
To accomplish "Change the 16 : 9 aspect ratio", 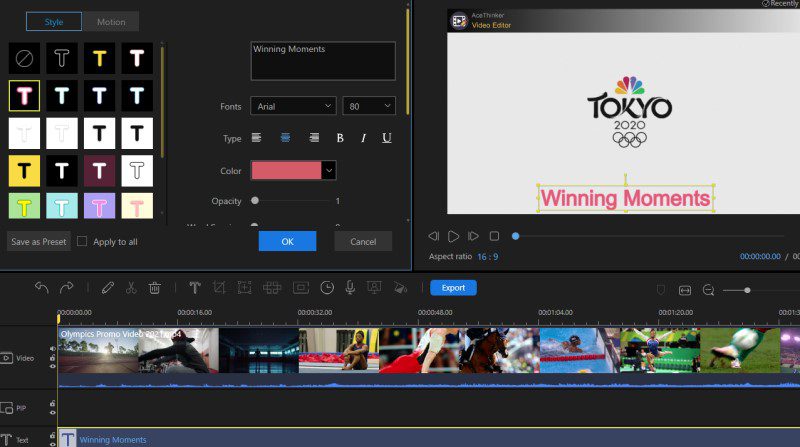I will [x=488, y=257].
